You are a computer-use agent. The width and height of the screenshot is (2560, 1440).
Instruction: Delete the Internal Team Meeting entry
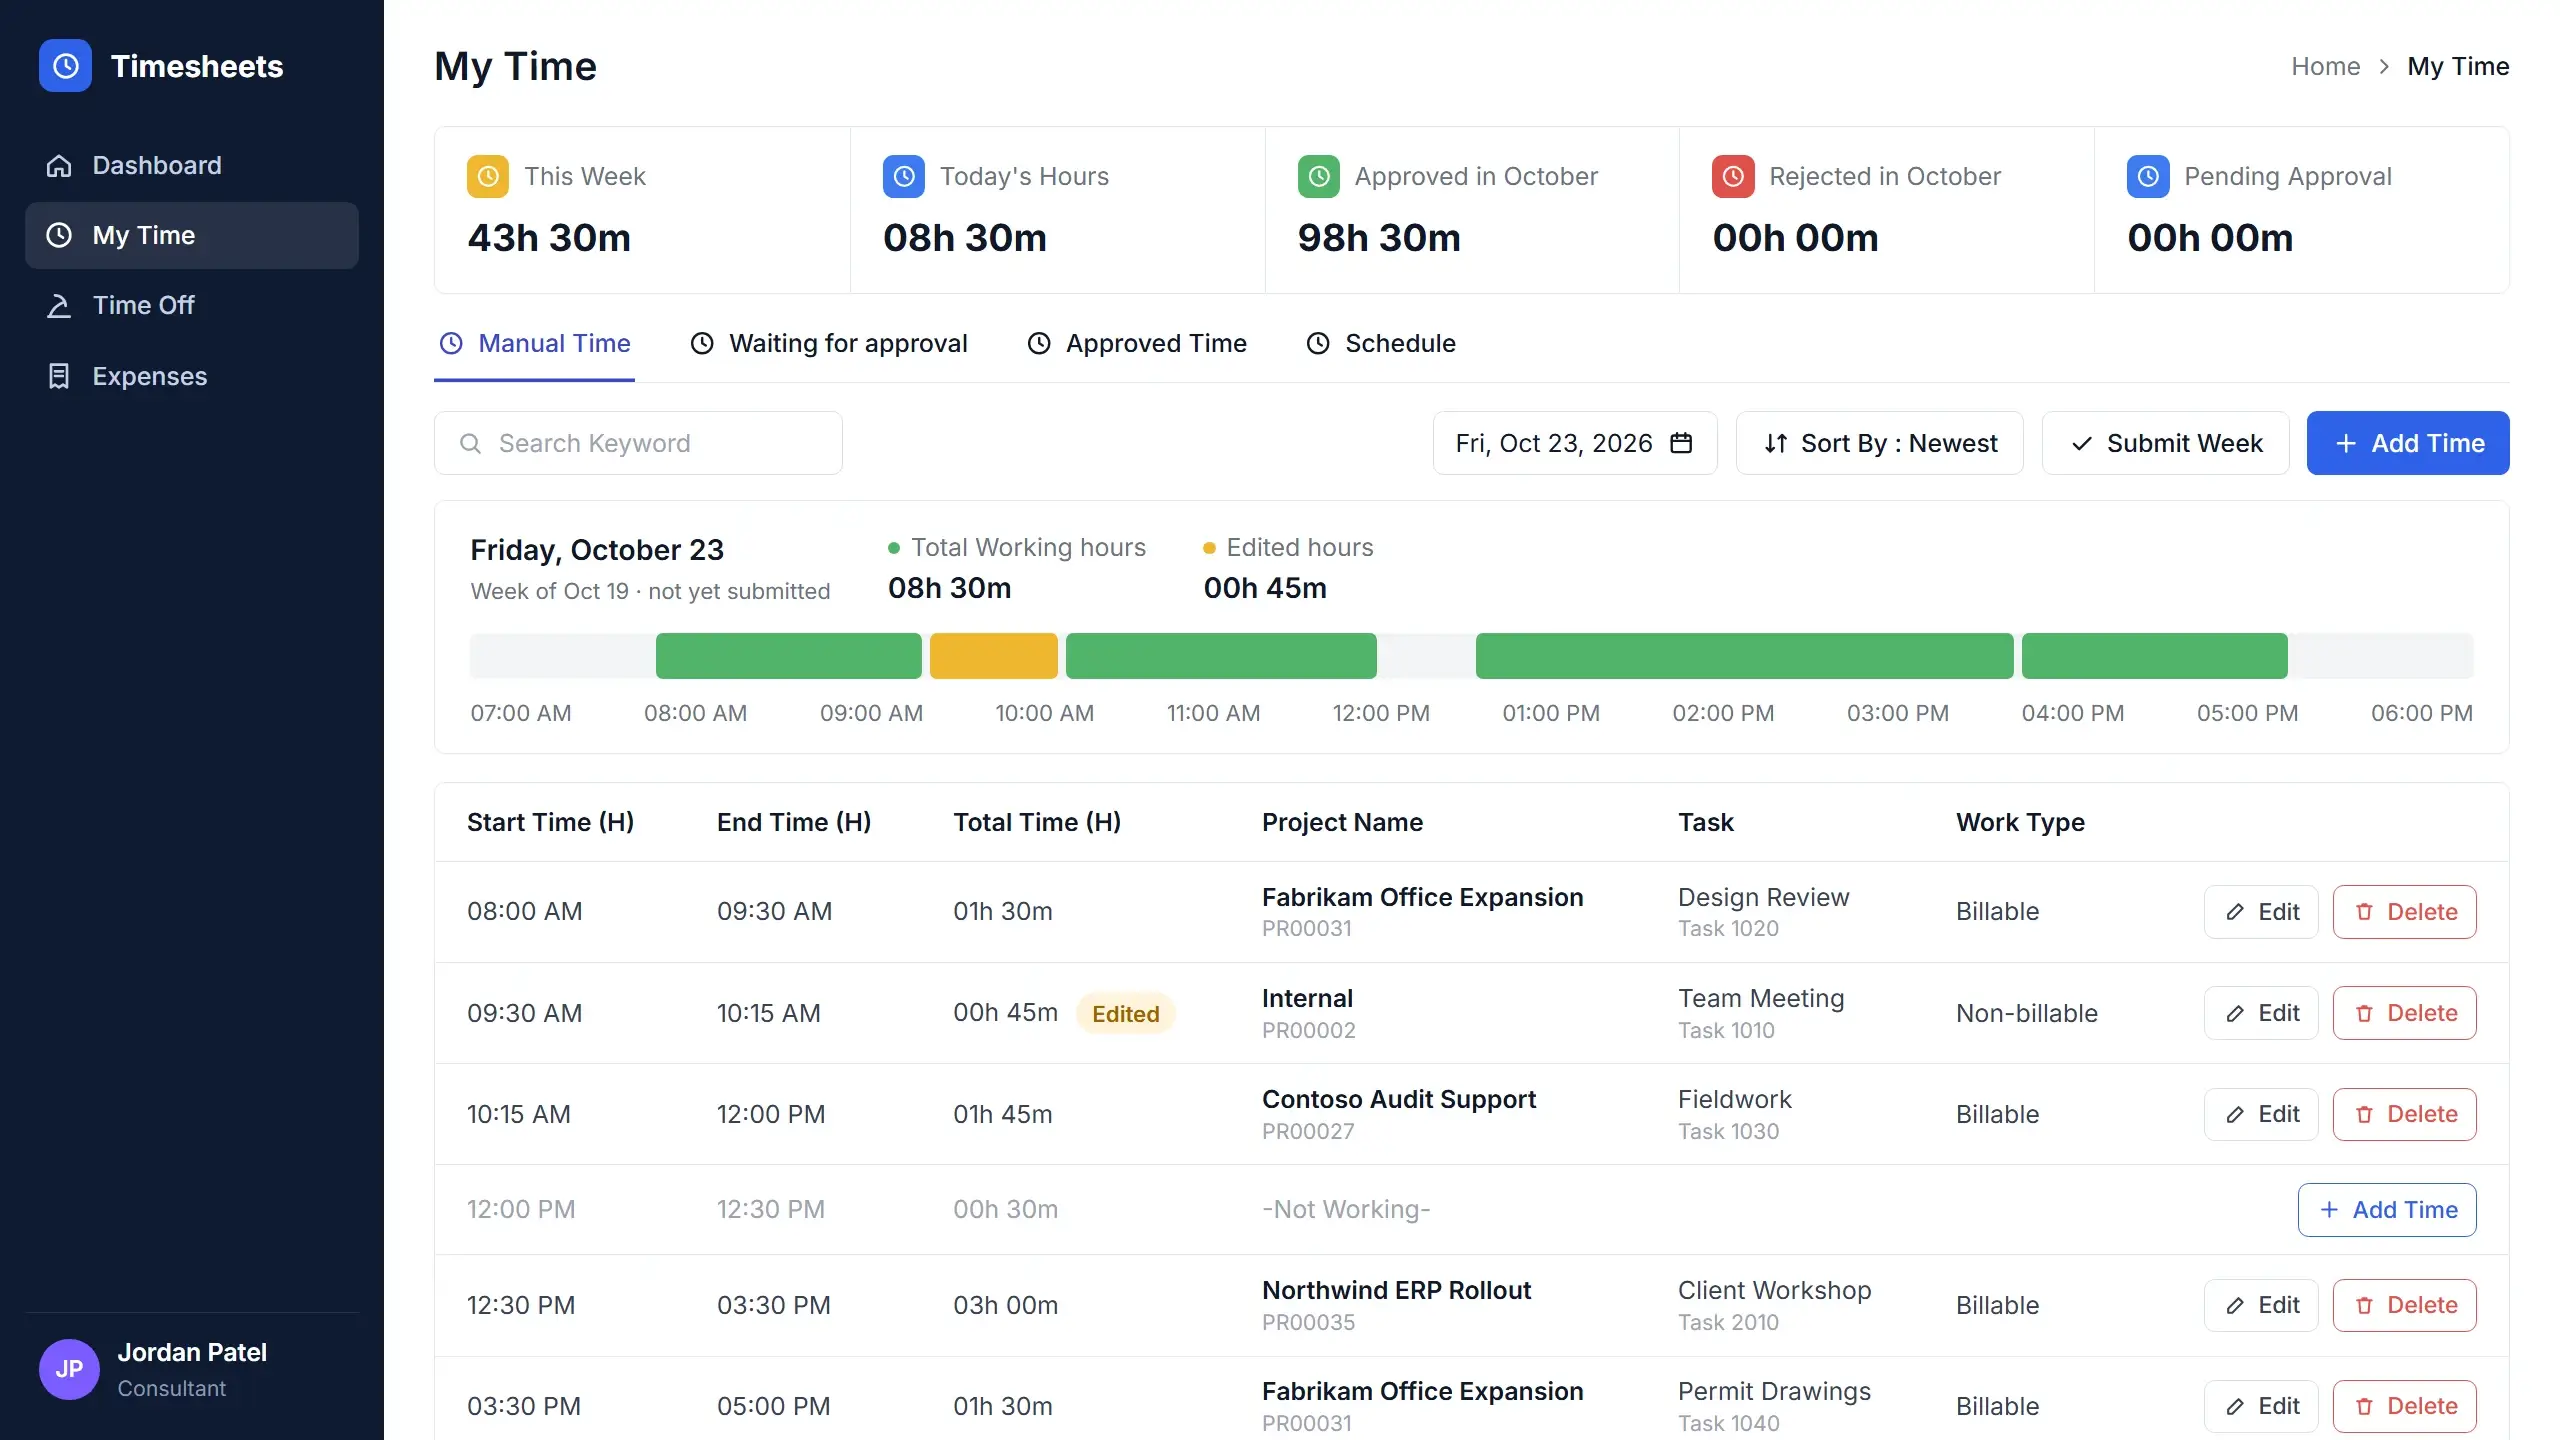pyautogui.click(x=2405, y=1013)
